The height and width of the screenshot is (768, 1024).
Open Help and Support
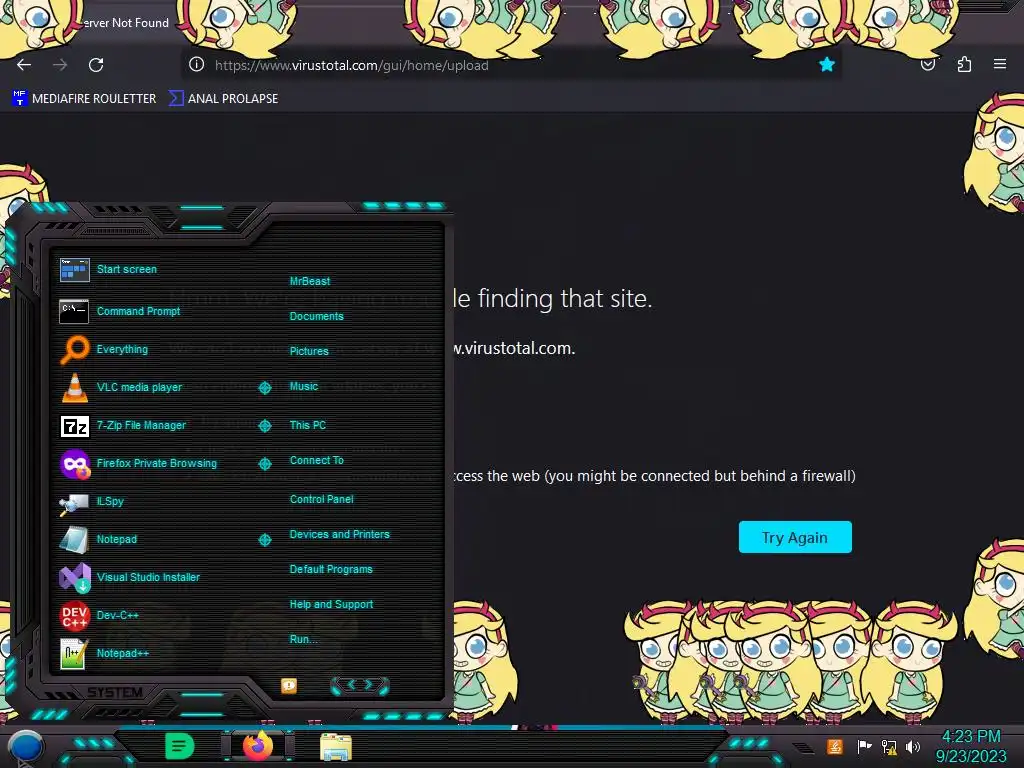click(331, 605)
